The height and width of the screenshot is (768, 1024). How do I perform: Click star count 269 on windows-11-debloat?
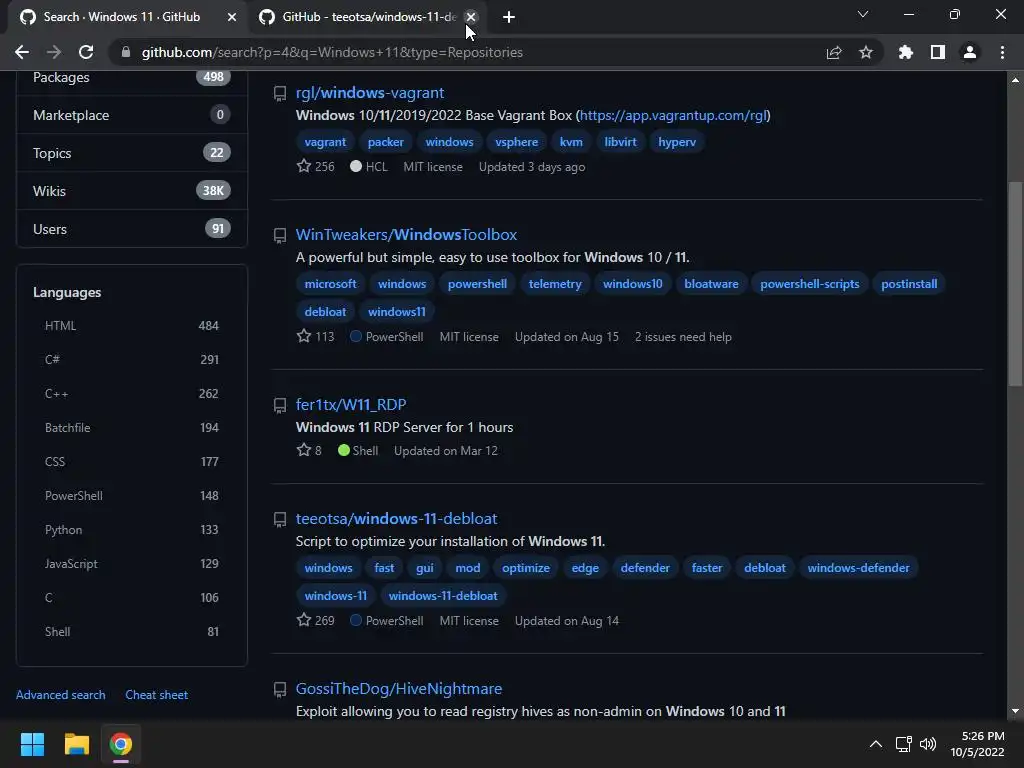point(315,620)
